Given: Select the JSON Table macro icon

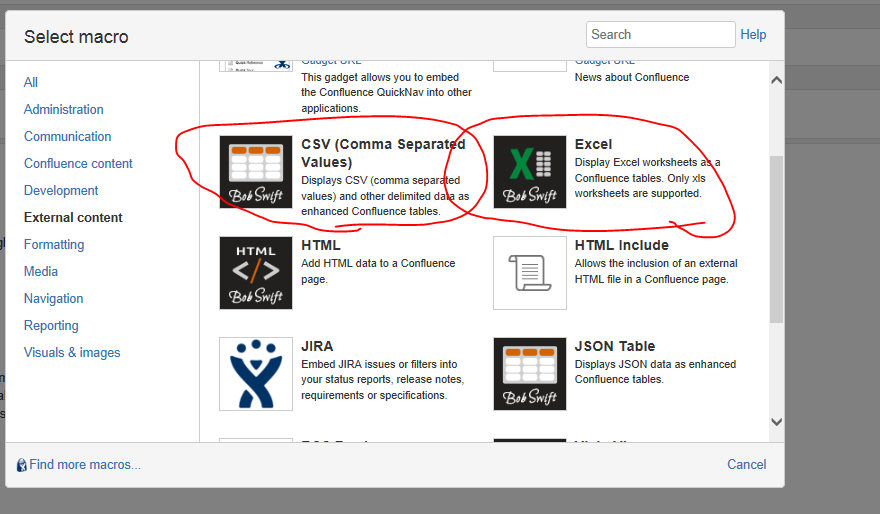Looking at the screenshot, I should coord(530,374).
